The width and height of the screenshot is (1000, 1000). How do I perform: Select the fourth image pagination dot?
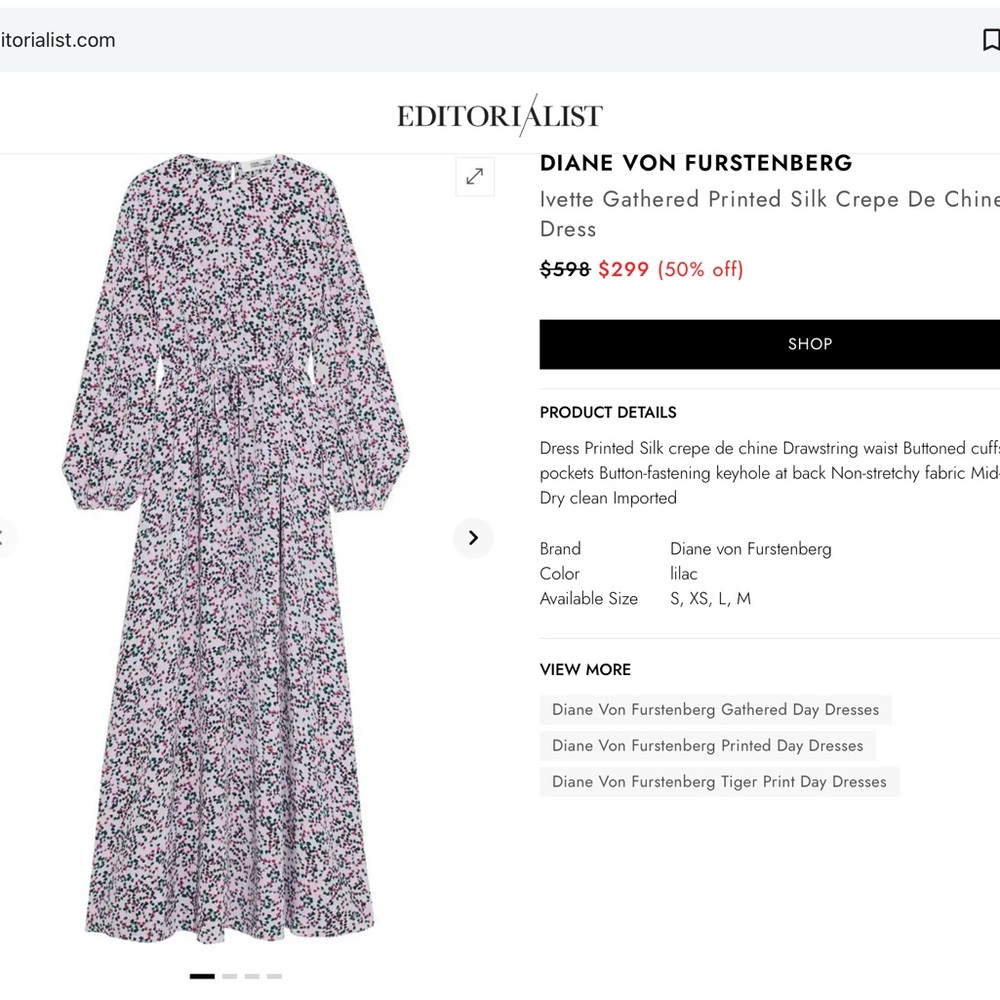coord(274,976)
